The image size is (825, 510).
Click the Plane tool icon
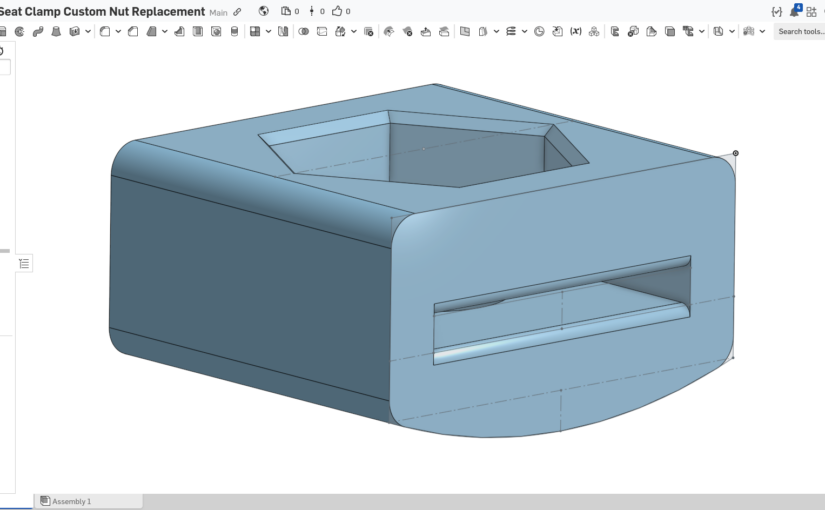465,32
